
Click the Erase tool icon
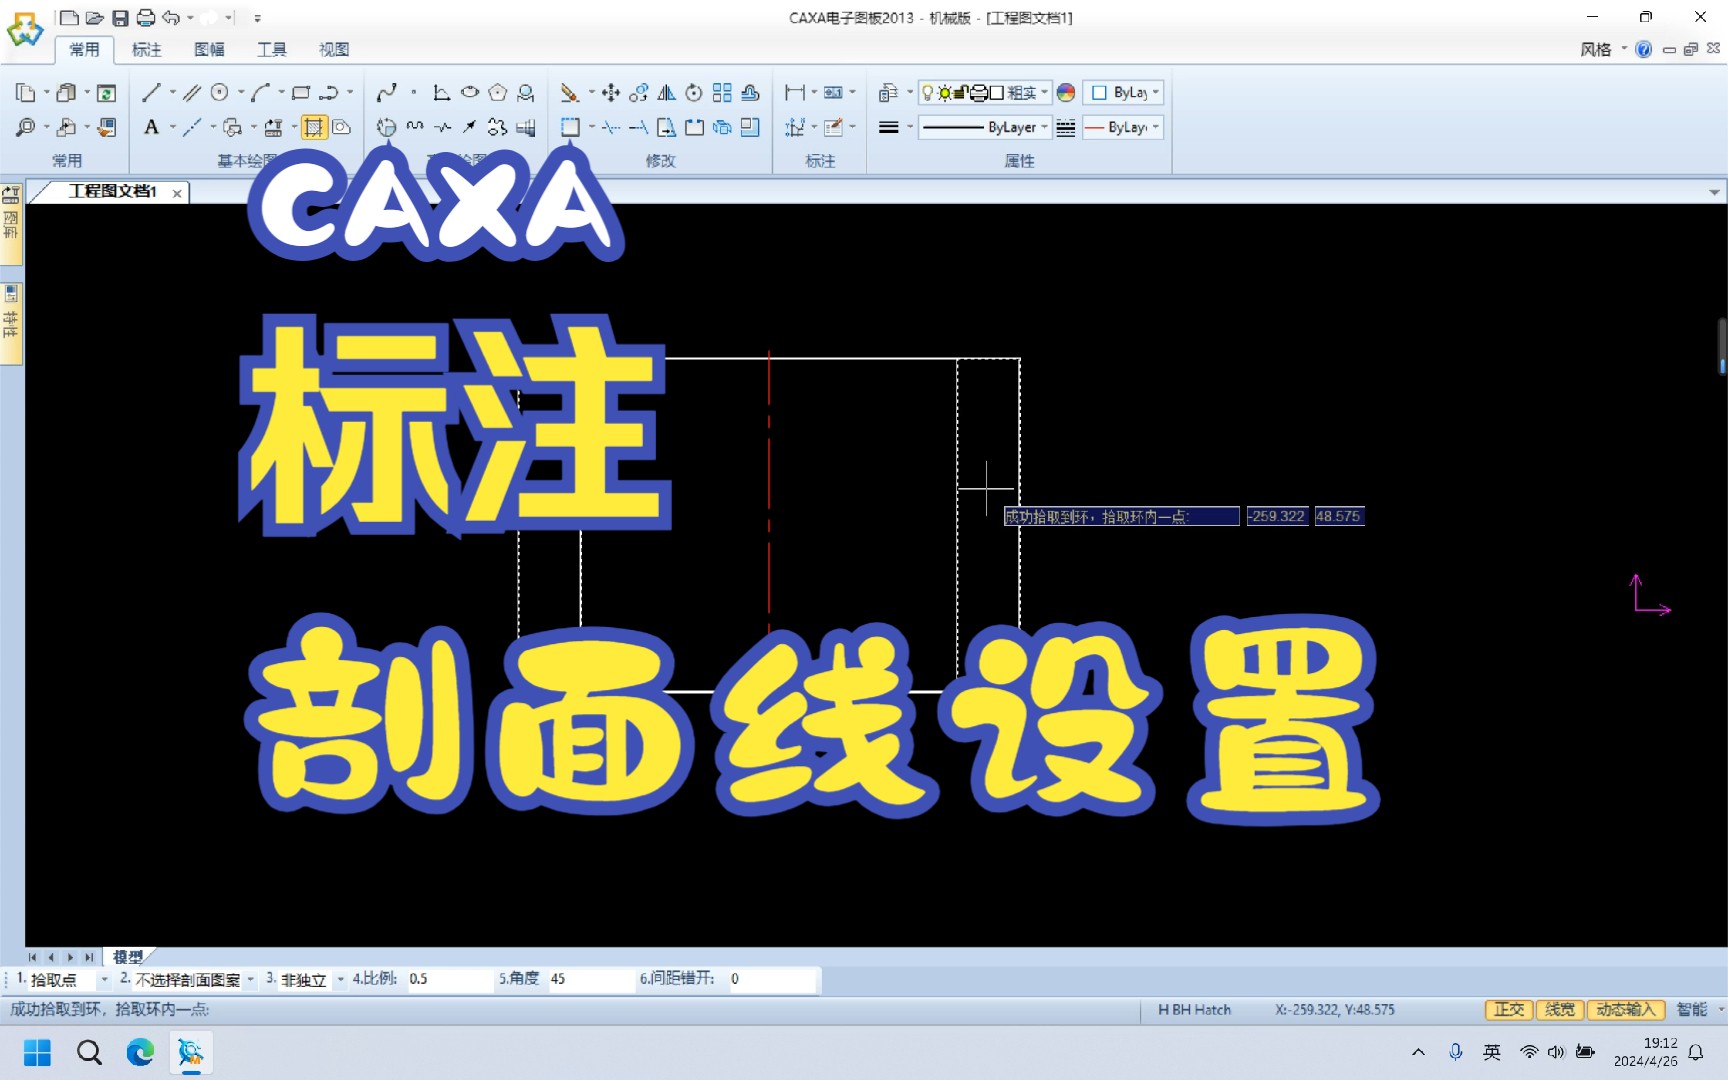569,93
